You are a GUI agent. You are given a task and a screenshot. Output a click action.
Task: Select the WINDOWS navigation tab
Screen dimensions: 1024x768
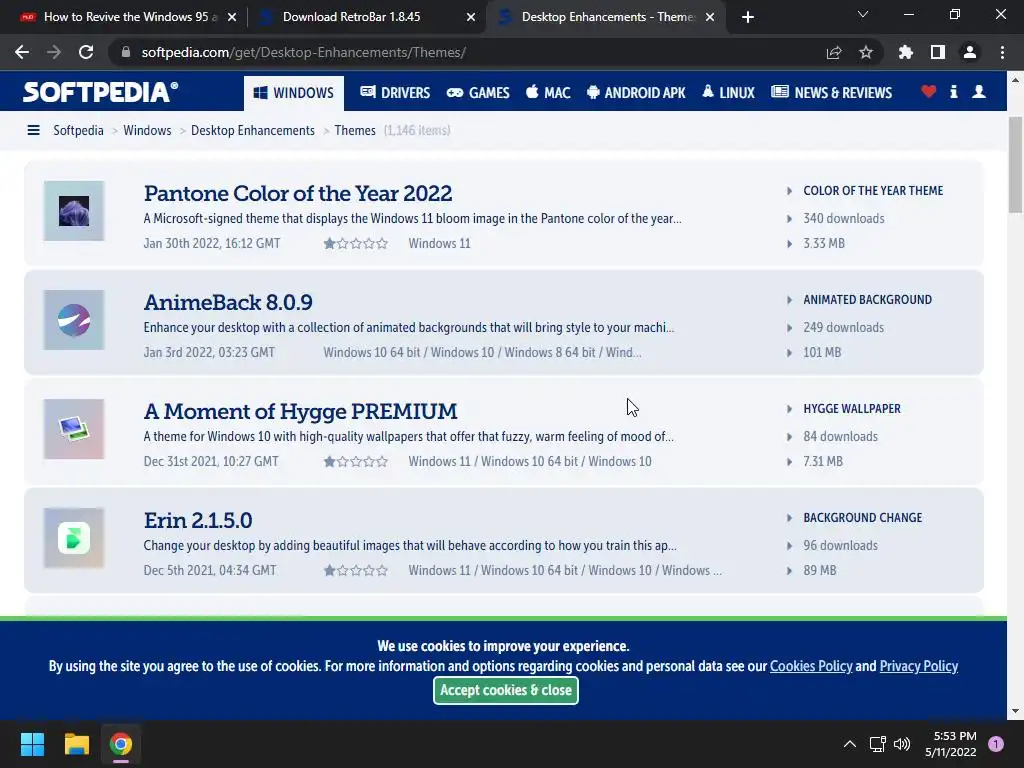[293, 93]
